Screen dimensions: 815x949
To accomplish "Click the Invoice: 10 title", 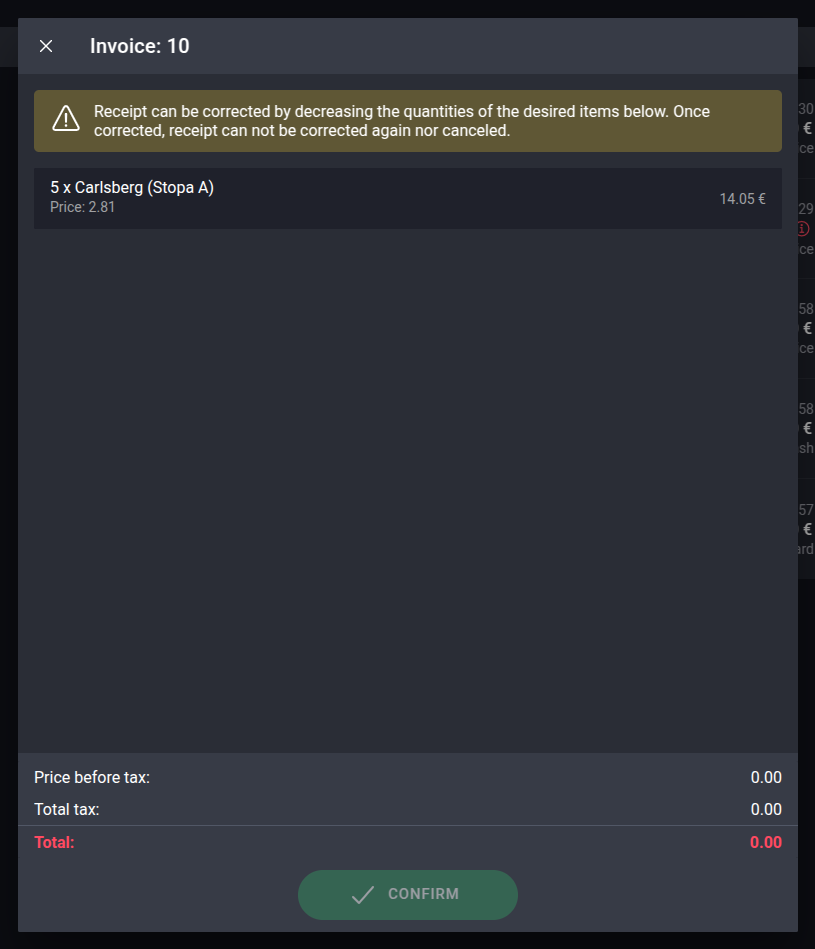I will pyautogui.click(x=140, y=46).
